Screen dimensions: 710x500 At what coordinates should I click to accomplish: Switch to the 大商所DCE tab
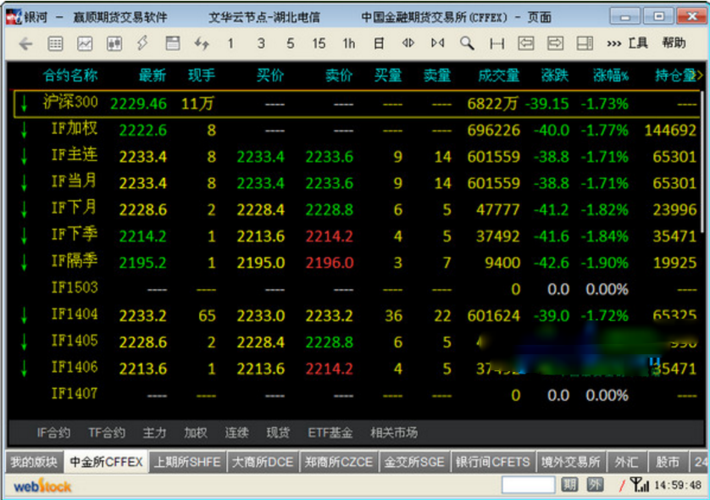(262, 462)
